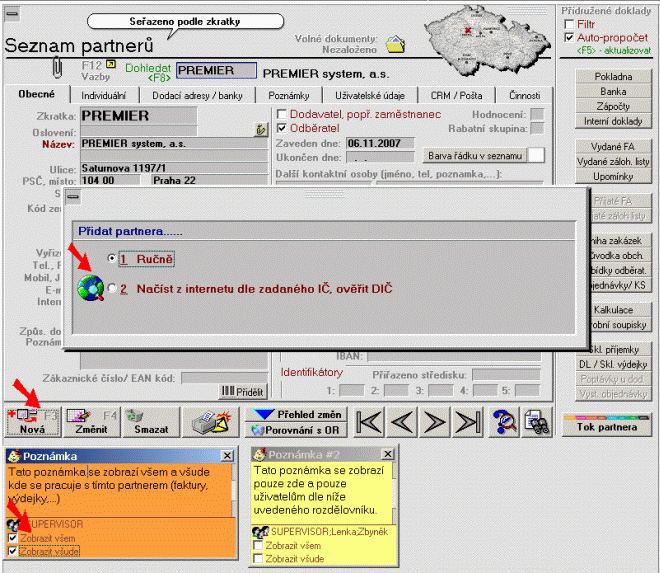Viewport: 660px width, 573px height.
Task: Open the Uživatelské údaje tab
Action: [x=370, y=96]
